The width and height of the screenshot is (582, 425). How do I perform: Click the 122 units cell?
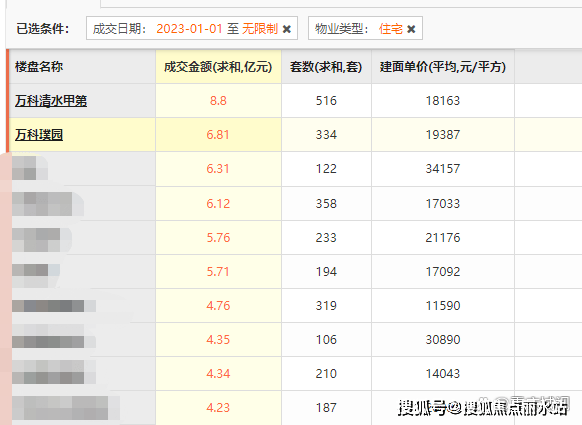tap(326, 169)
